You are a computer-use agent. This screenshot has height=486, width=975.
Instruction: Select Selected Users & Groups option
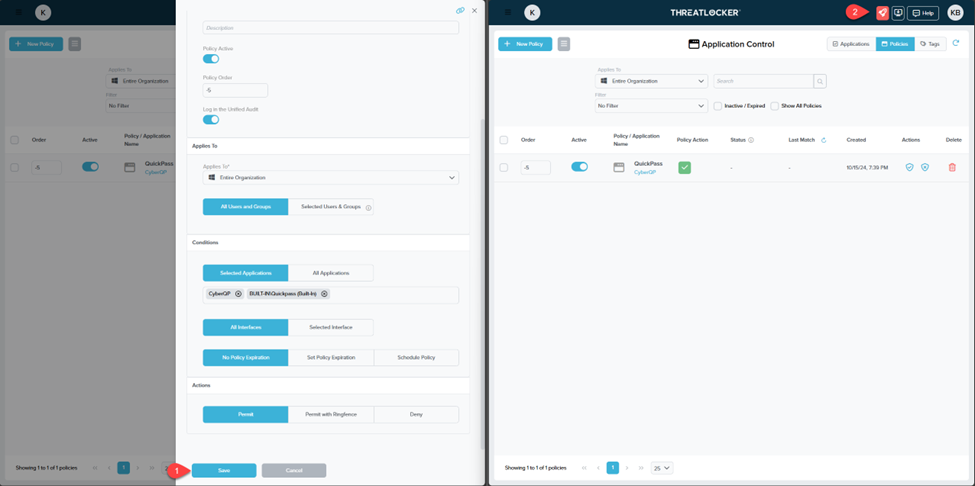tap(331, 206)
